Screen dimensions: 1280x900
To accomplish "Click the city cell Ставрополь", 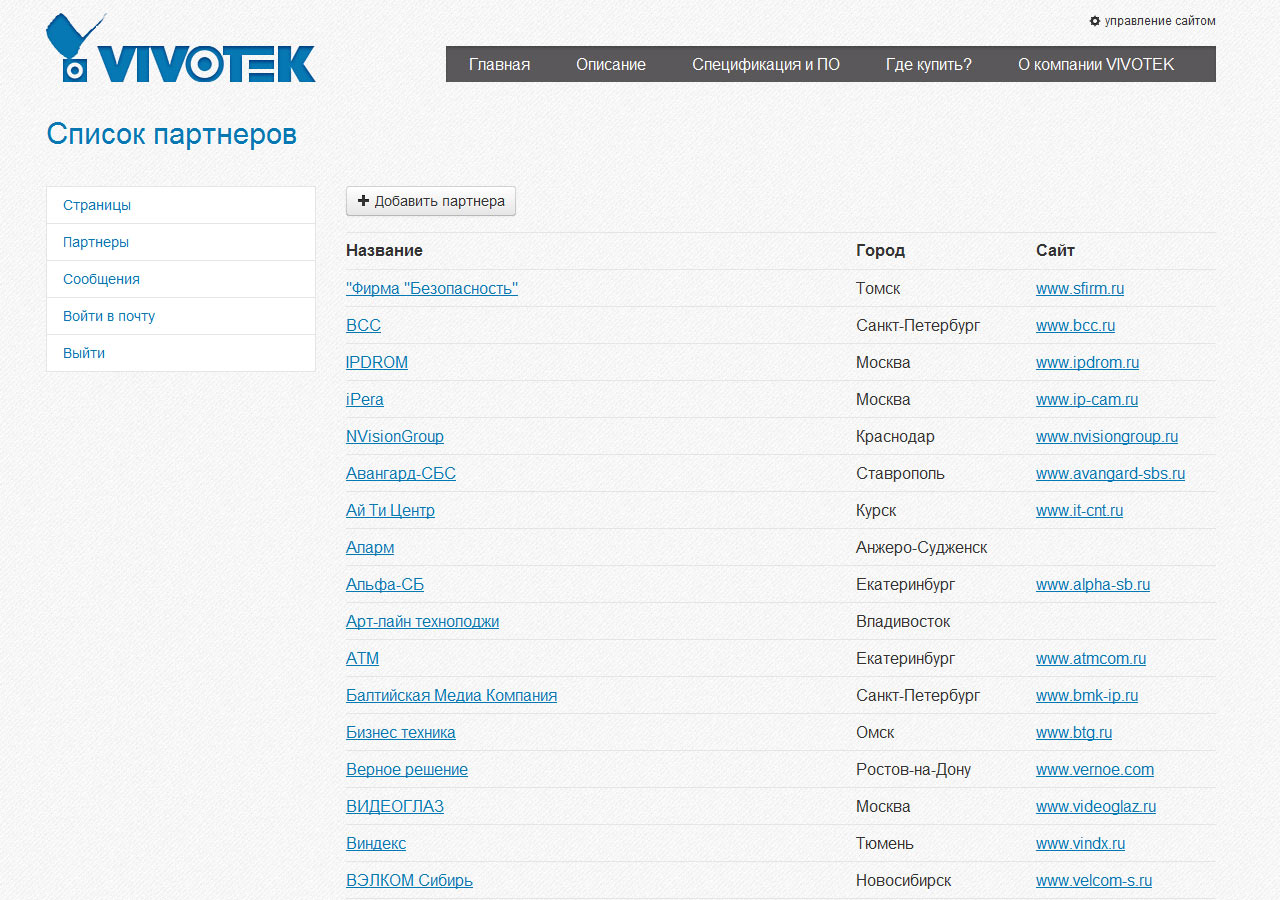I will point(900,473).
